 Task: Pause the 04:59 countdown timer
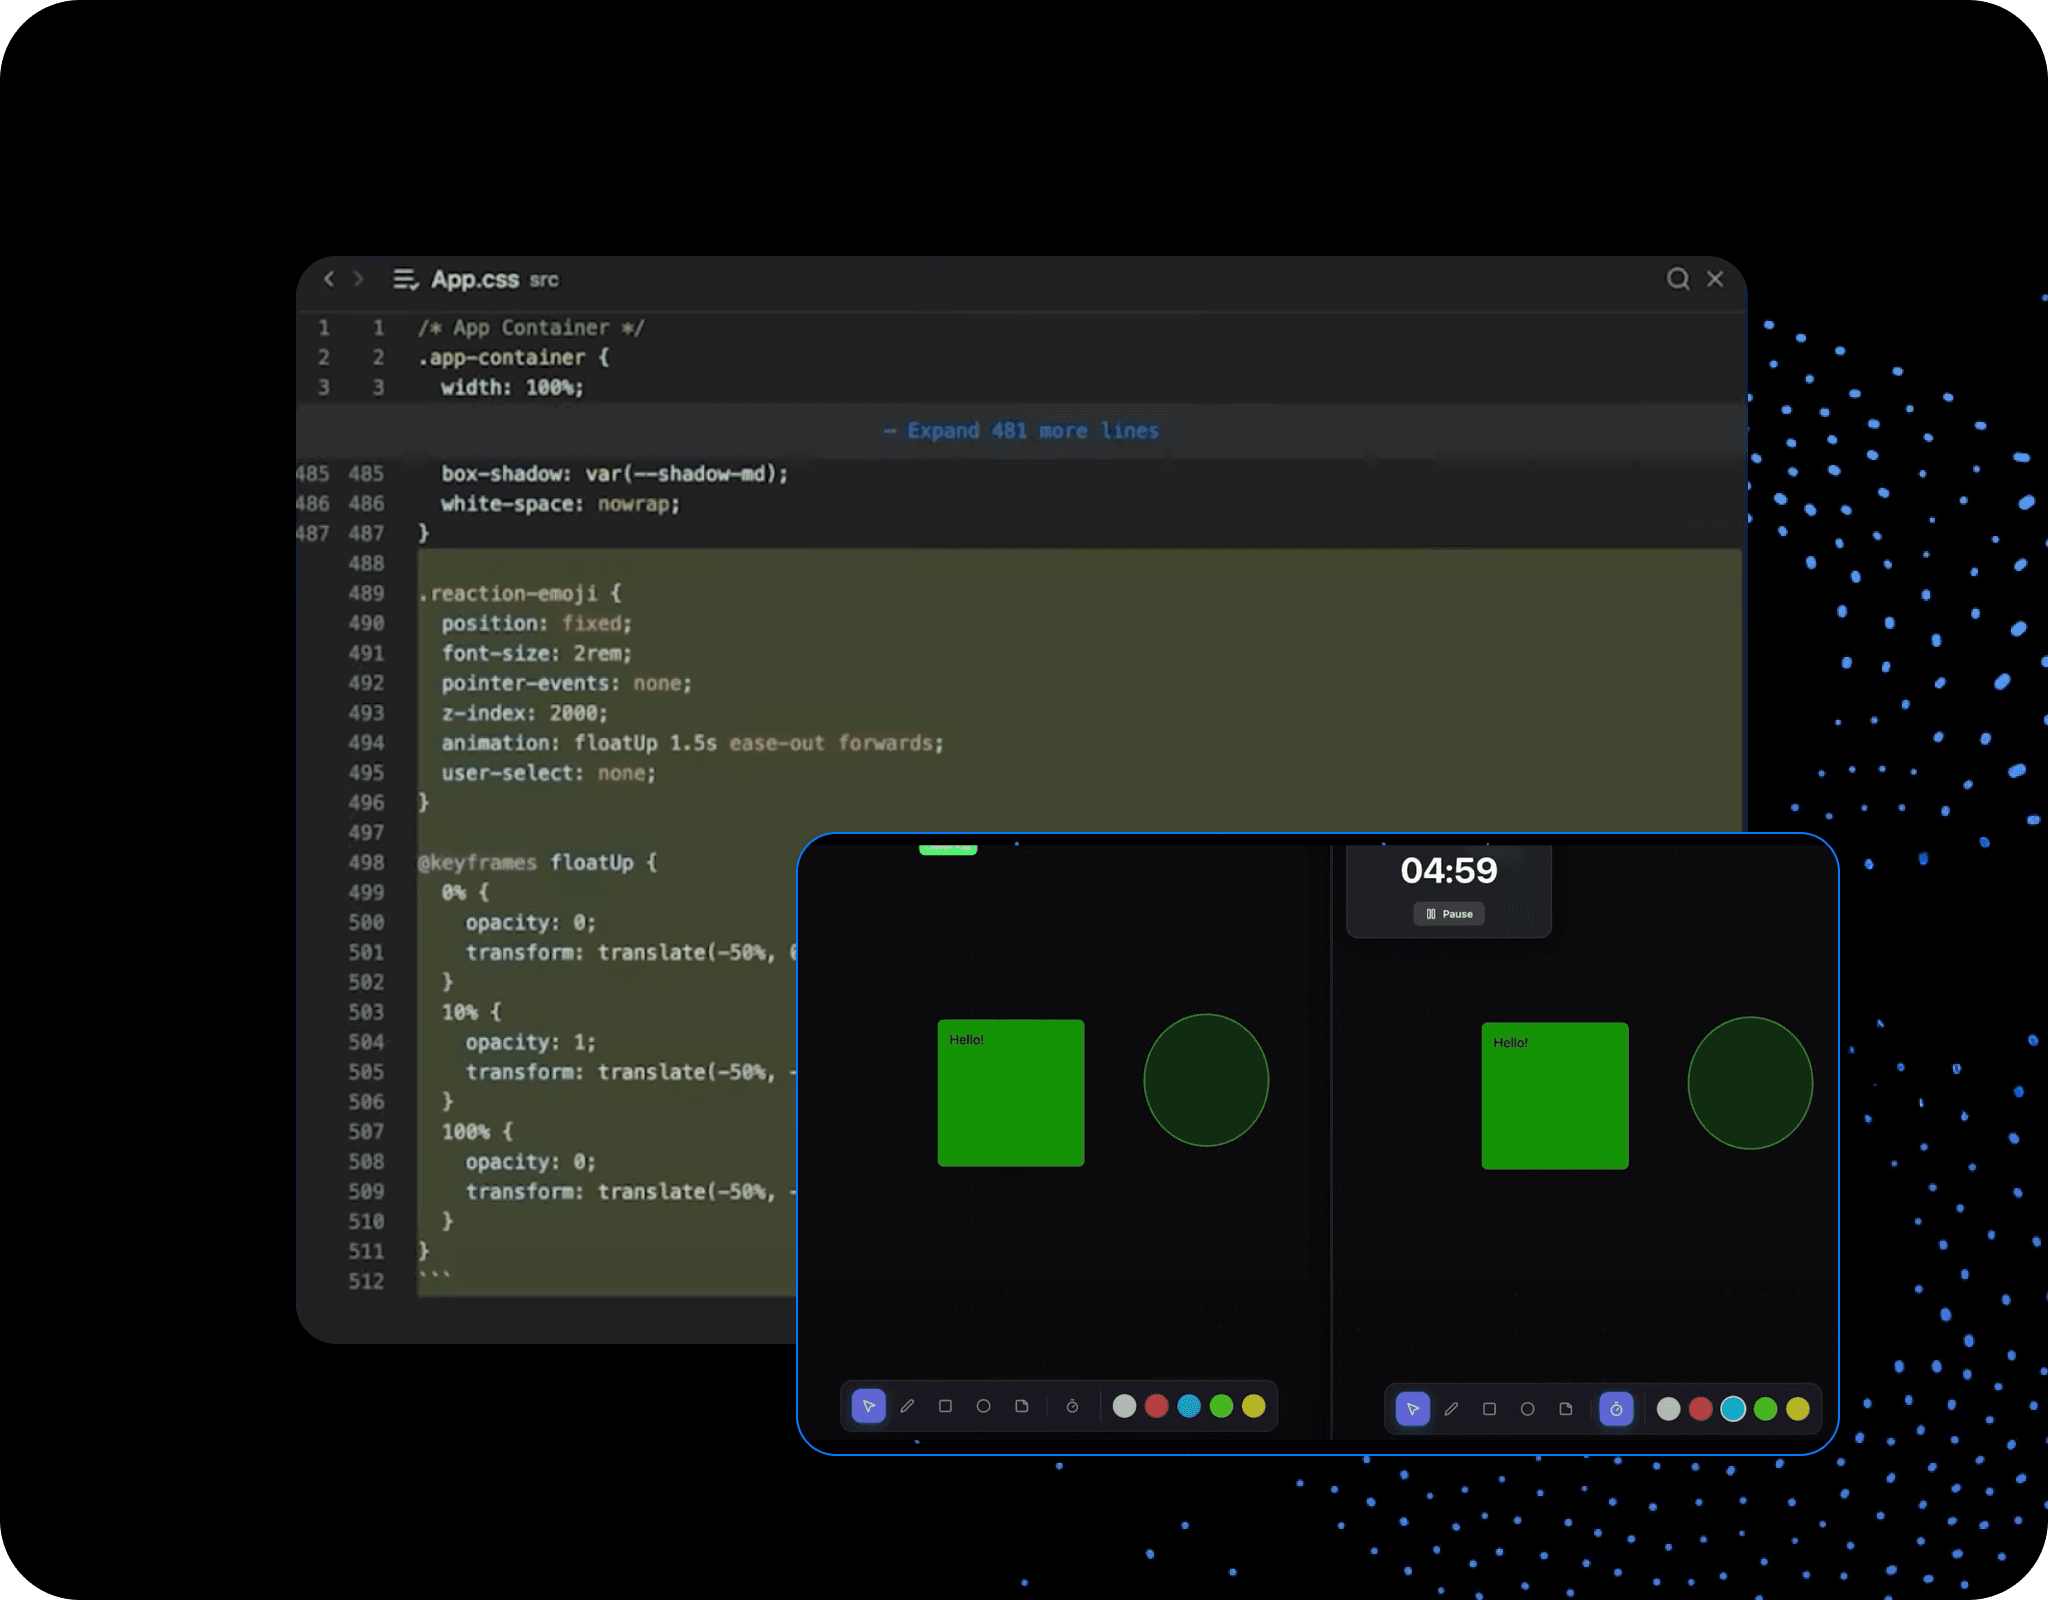point(1449,914)
